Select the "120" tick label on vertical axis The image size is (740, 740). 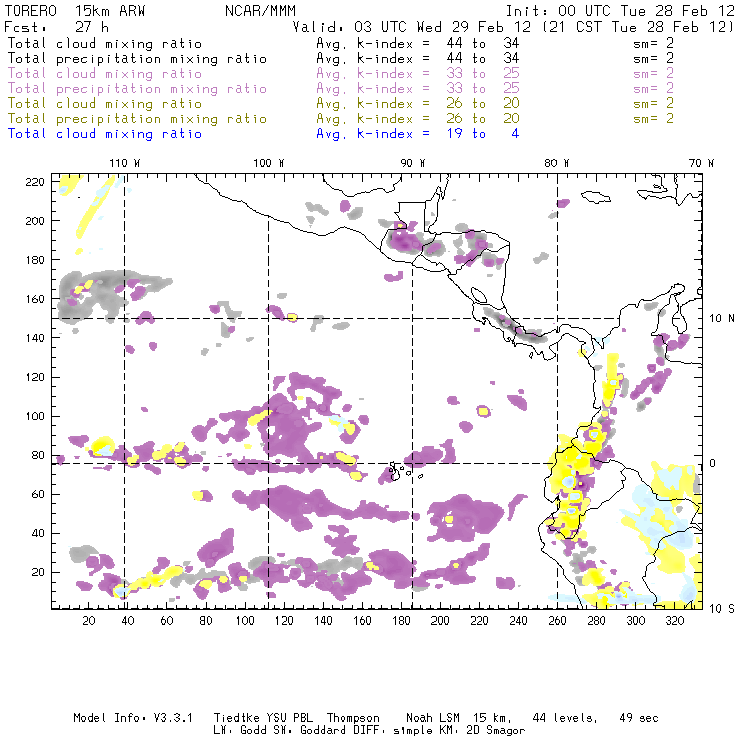(x=35, y=378)
